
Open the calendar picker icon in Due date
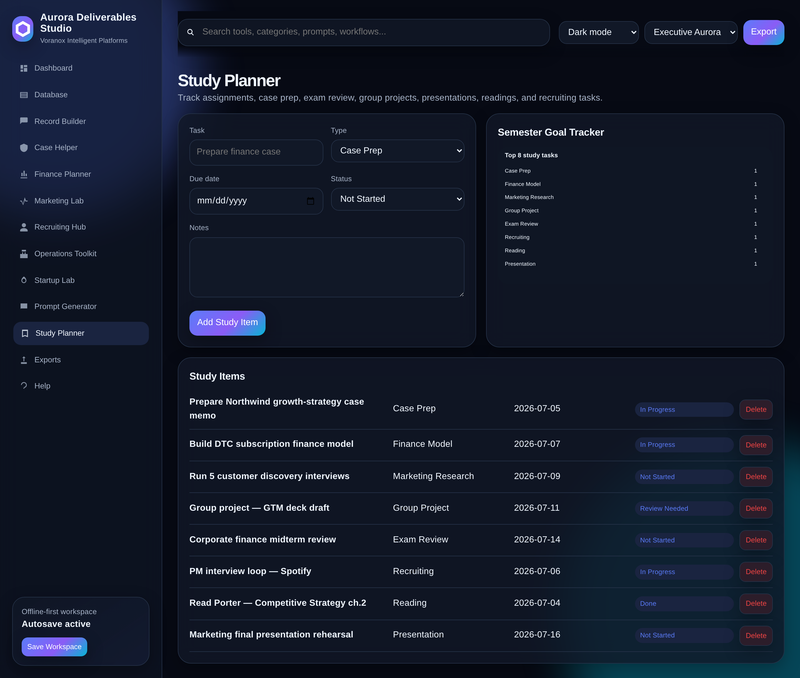[310, 201]
